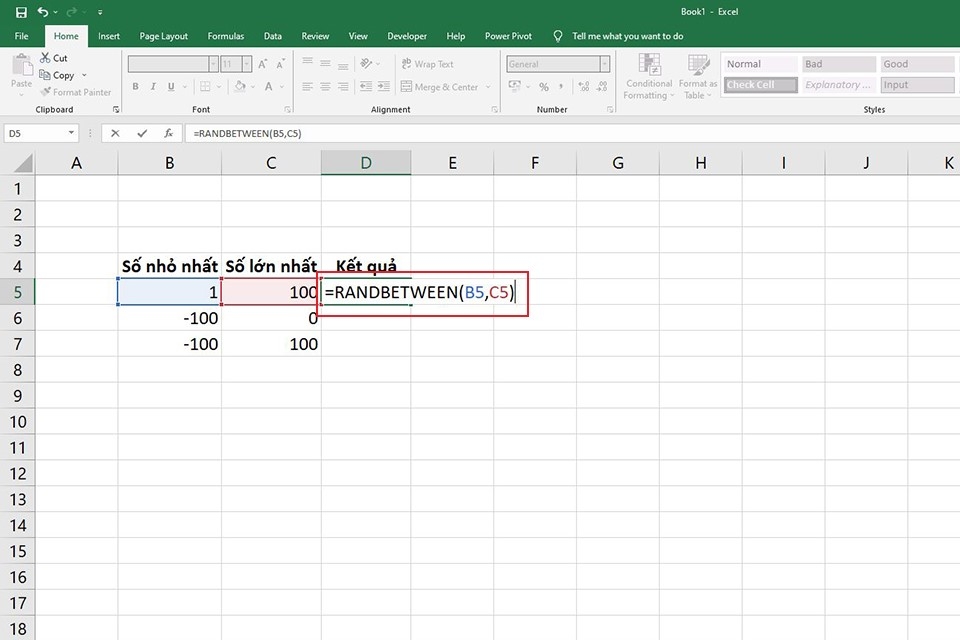Click inside the formula bar text
Screen dimensions: 960x640
247,133
